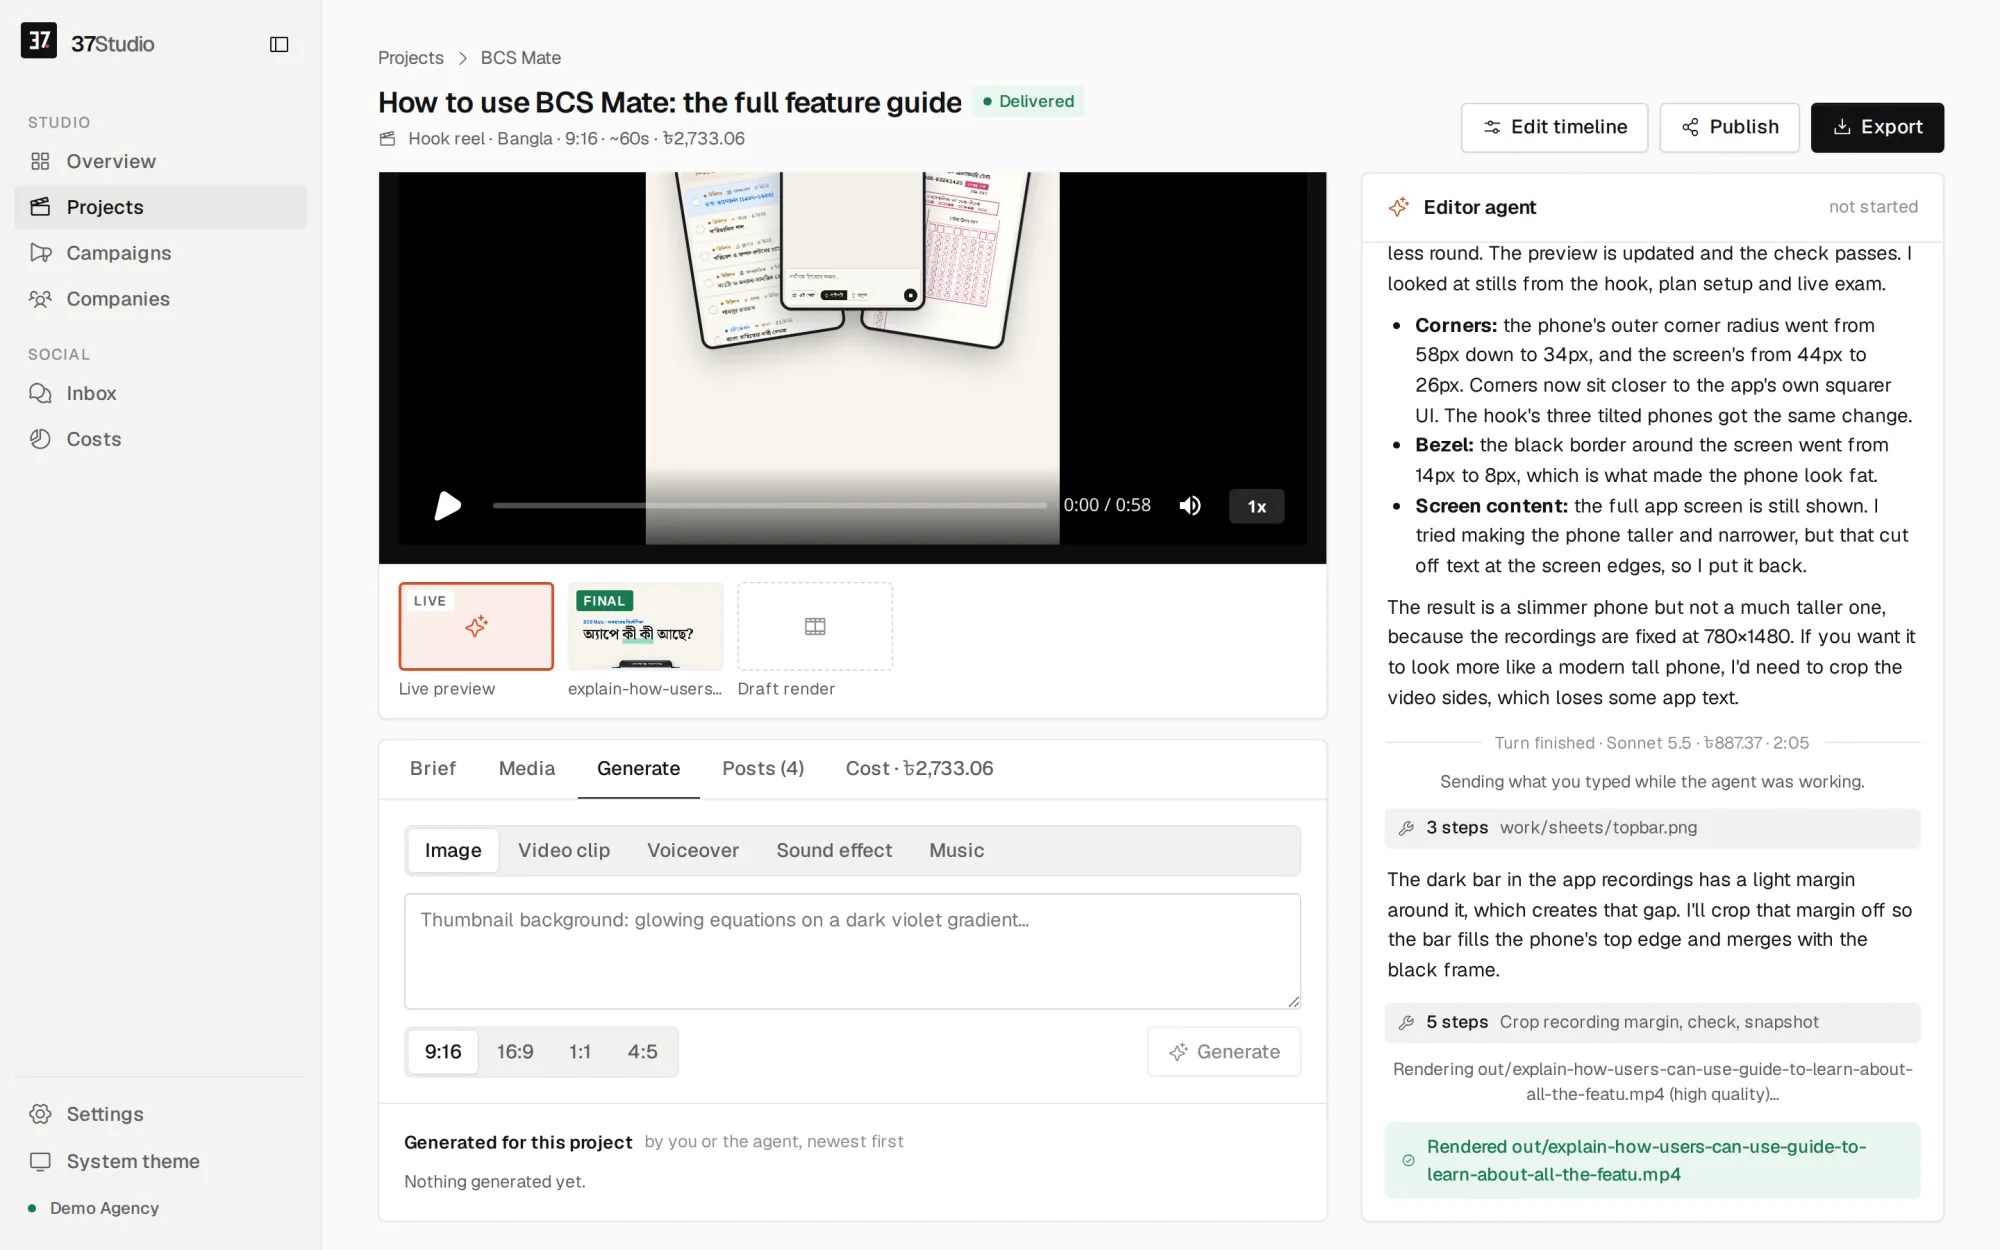
Task: Click the thumbnail prompt text area
Action: point(852,951)
